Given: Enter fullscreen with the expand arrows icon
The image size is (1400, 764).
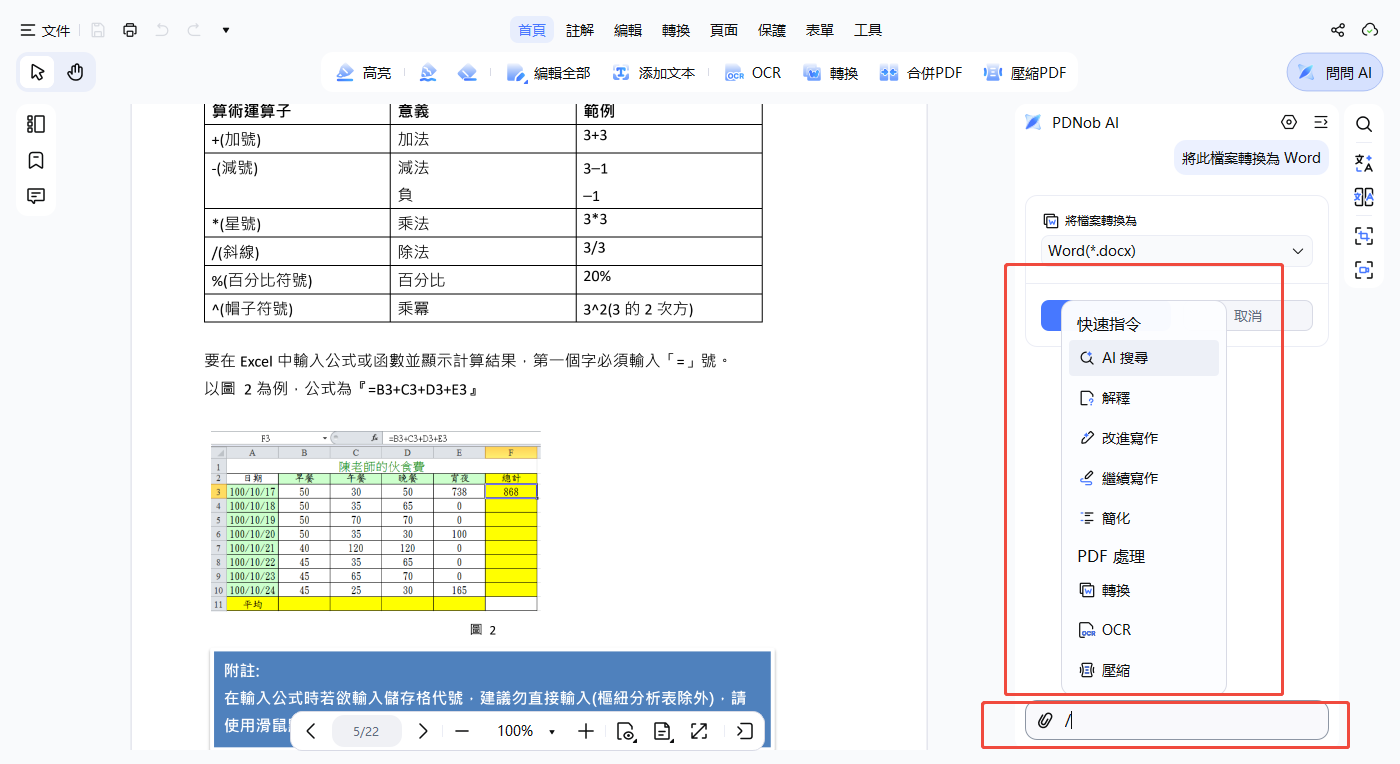Looking at the screenshot, I should coord(699,731).
